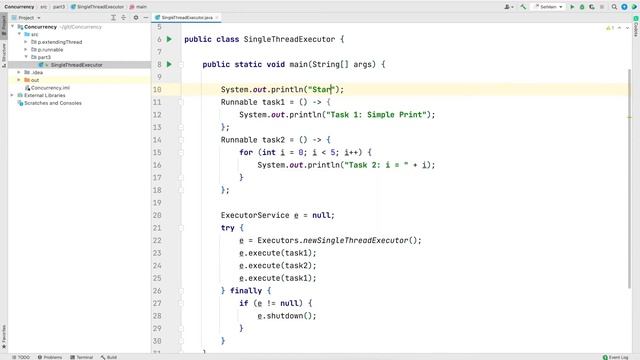This screenshot has width=640, height=360.
Task: Click line number 20 in the gutter
Action: [x=157, y=215]
